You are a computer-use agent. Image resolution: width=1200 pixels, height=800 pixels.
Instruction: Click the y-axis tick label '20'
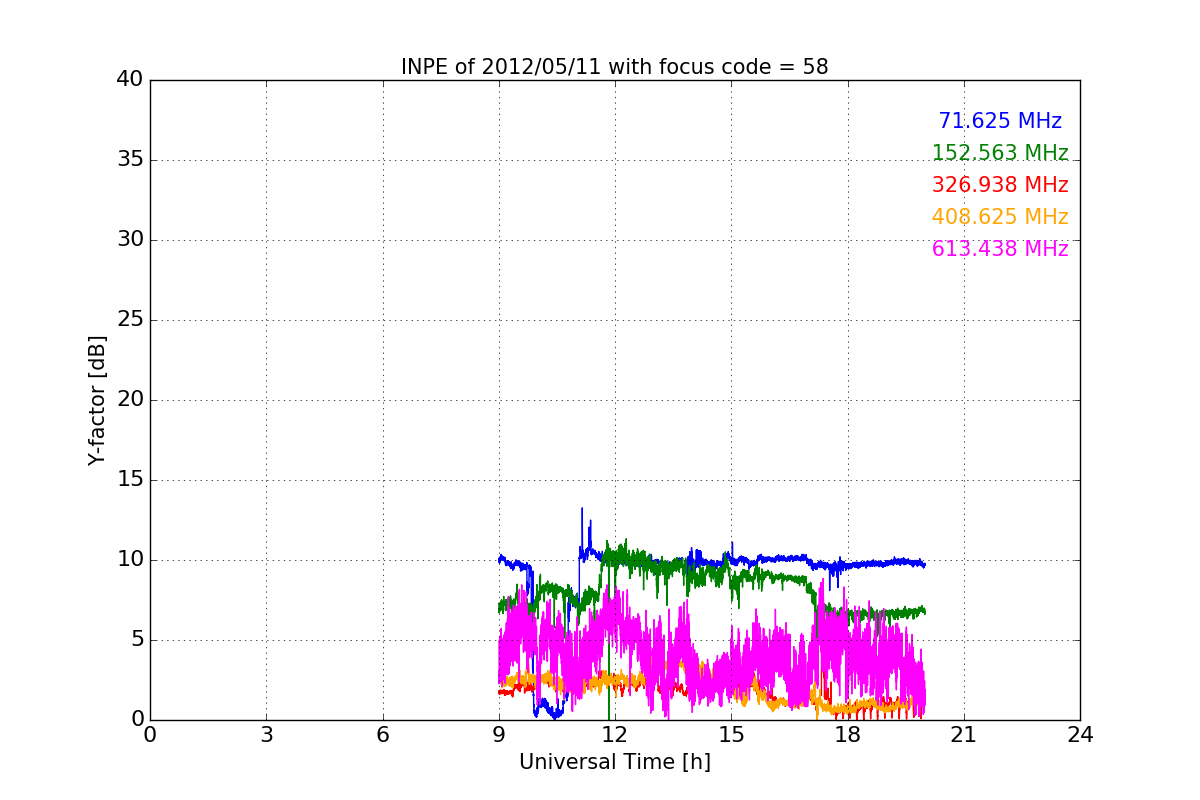pos(130,399)
